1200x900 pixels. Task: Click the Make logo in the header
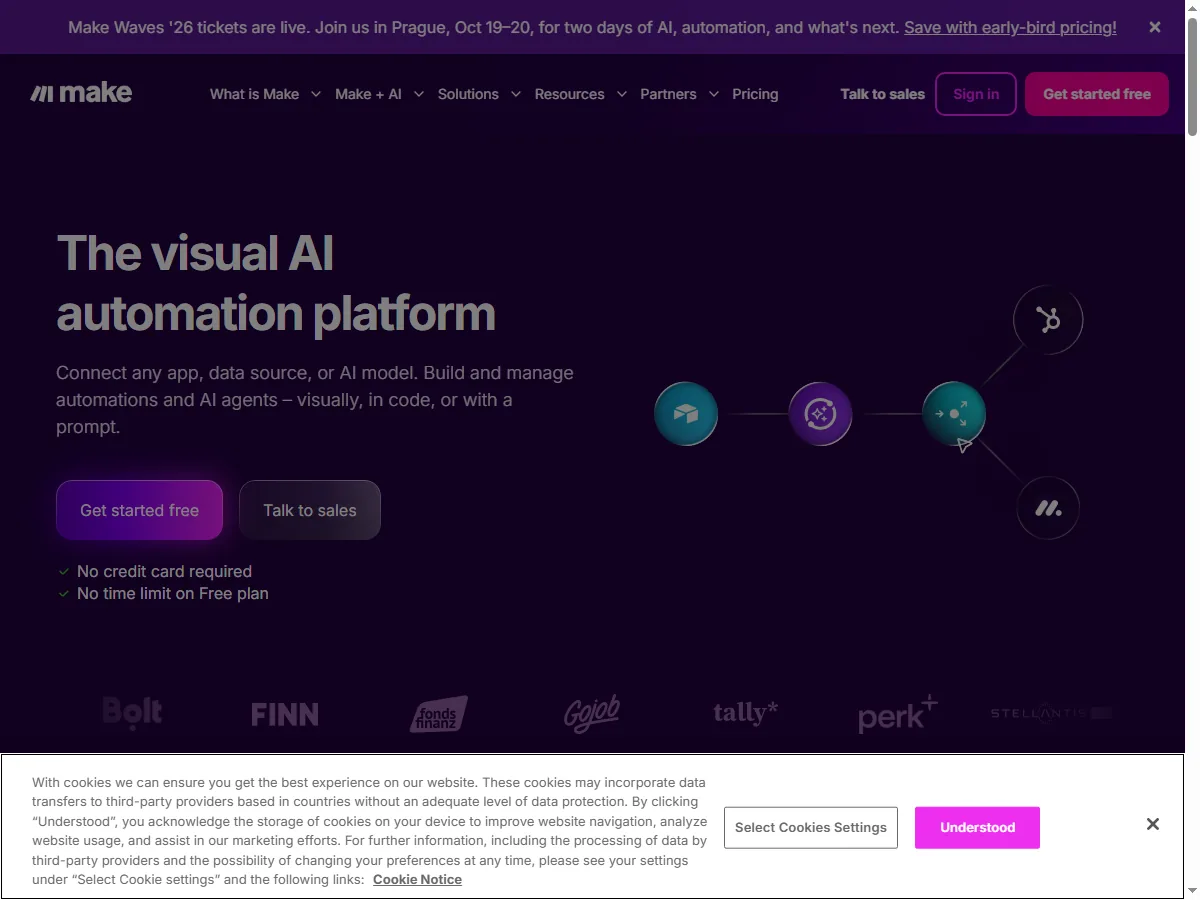point(81,93)
